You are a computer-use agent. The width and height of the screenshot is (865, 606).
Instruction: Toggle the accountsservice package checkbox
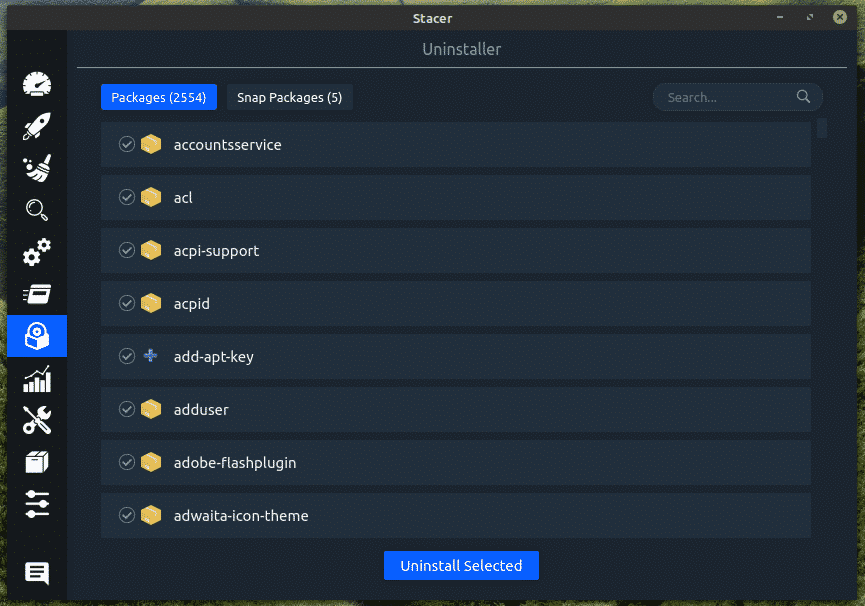point(127,145)
